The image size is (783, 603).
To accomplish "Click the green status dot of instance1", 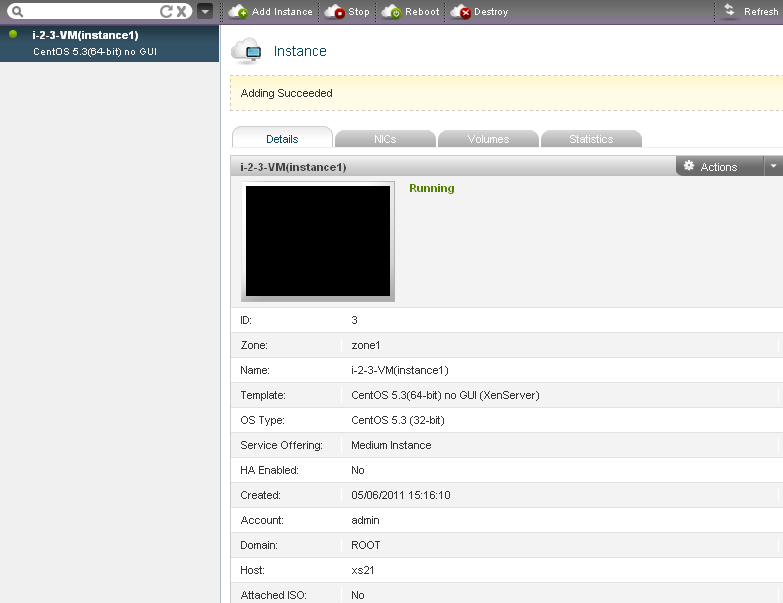I will coord(13,34).
